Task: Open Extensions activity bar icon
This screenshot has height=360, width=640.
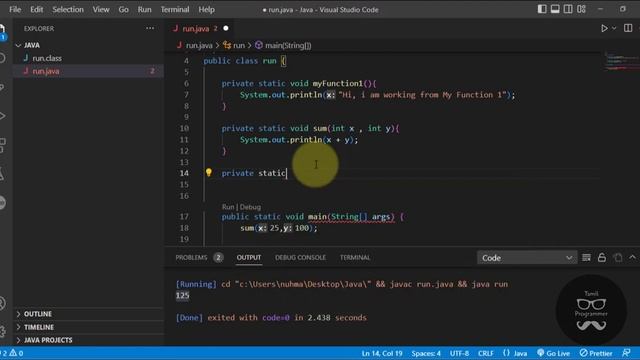Action: coord(2,145)
